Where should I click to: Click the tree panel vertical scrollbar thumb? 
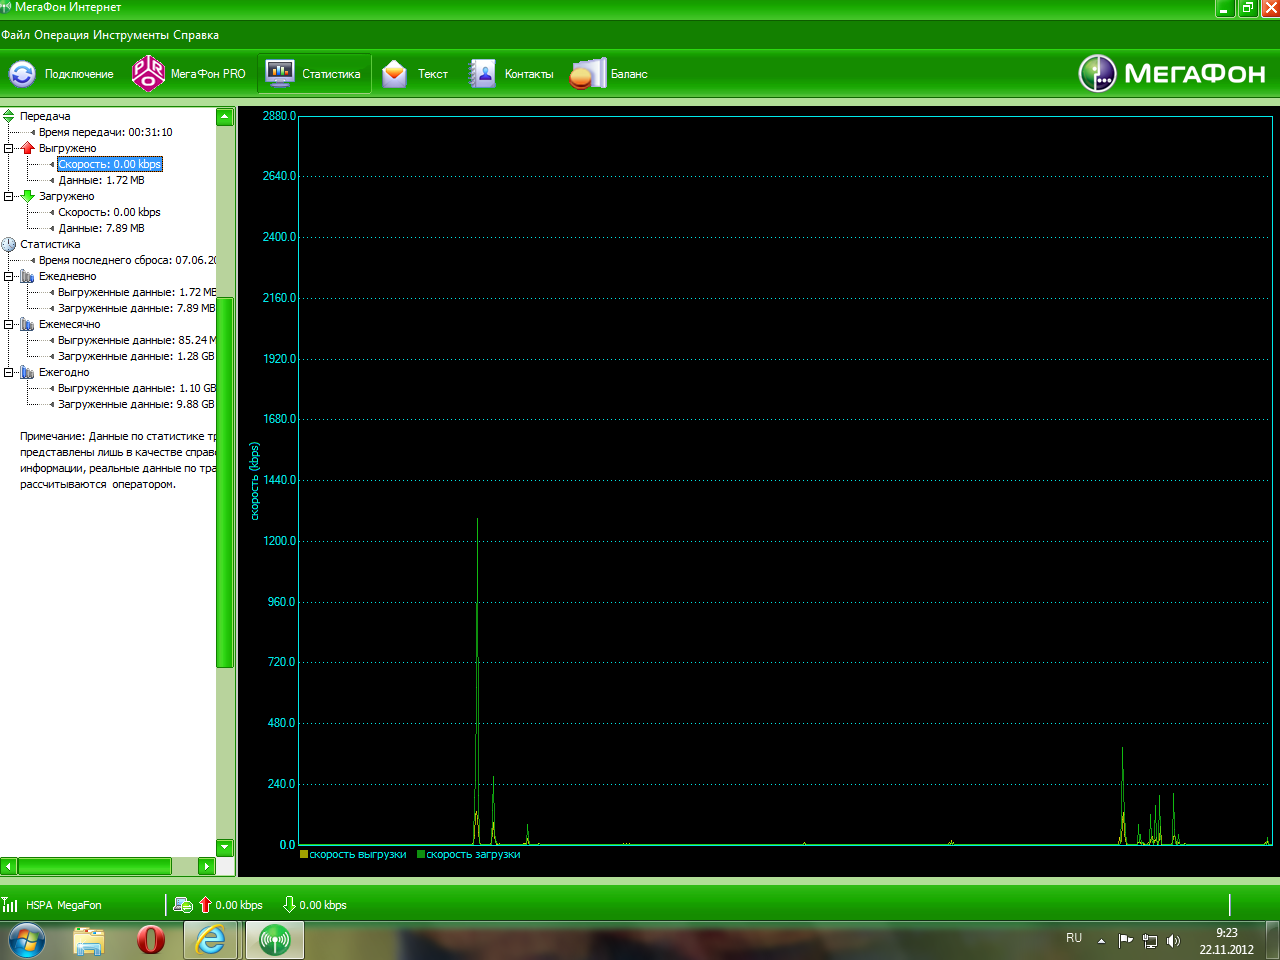[225, 482]
